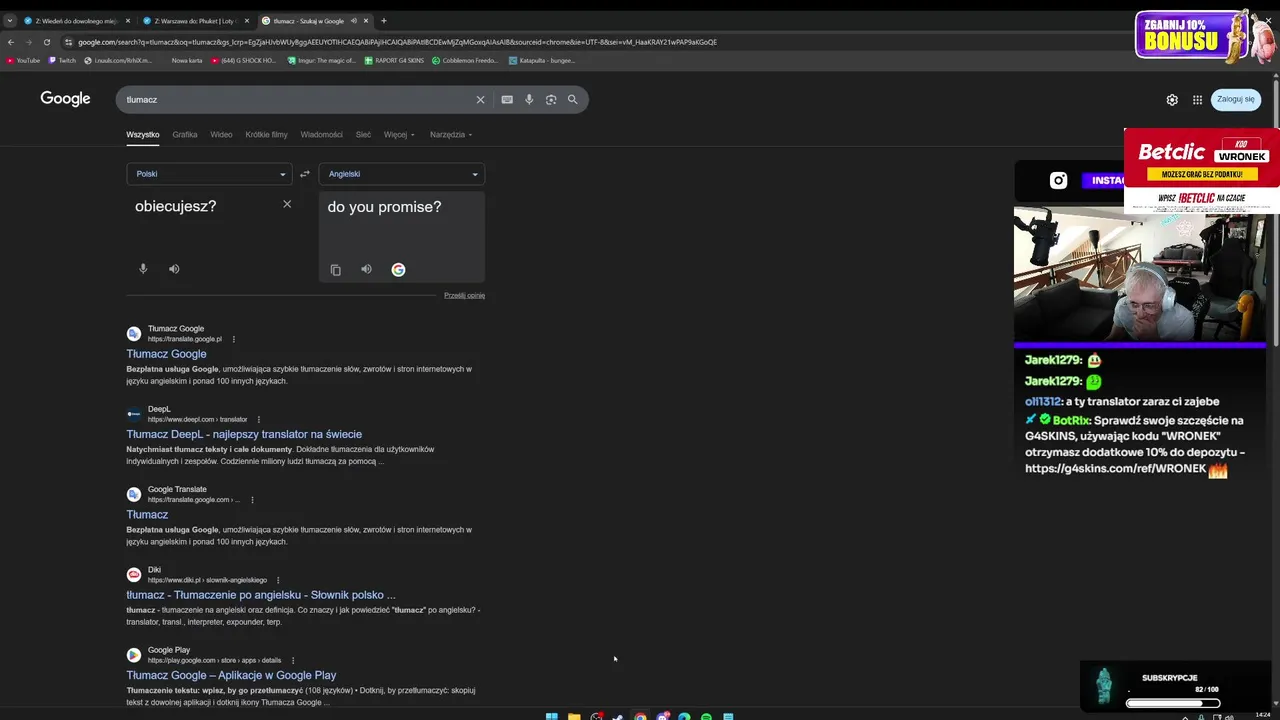The image size is (1280, 720).
Task: Open translation in Google Translate icon
Action: [398, 269]
